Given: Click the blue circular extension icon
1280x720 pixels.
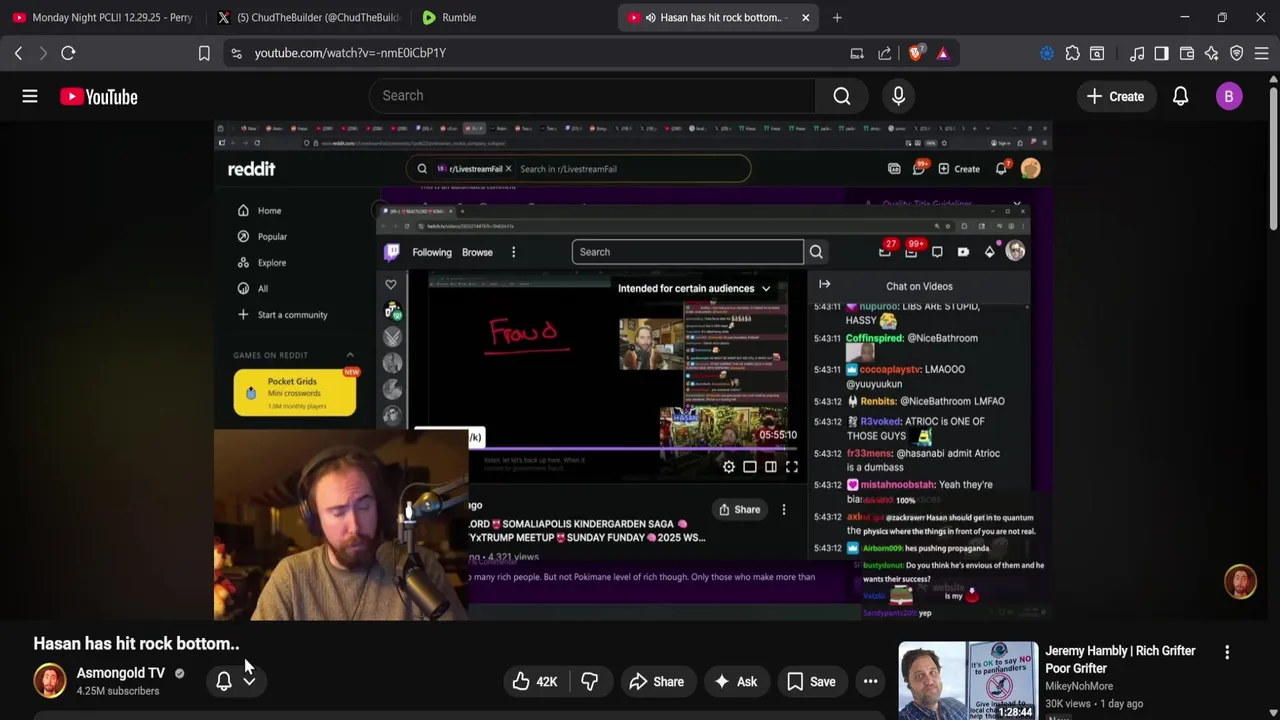Looking at the screenshot, I should point(1047,53).
